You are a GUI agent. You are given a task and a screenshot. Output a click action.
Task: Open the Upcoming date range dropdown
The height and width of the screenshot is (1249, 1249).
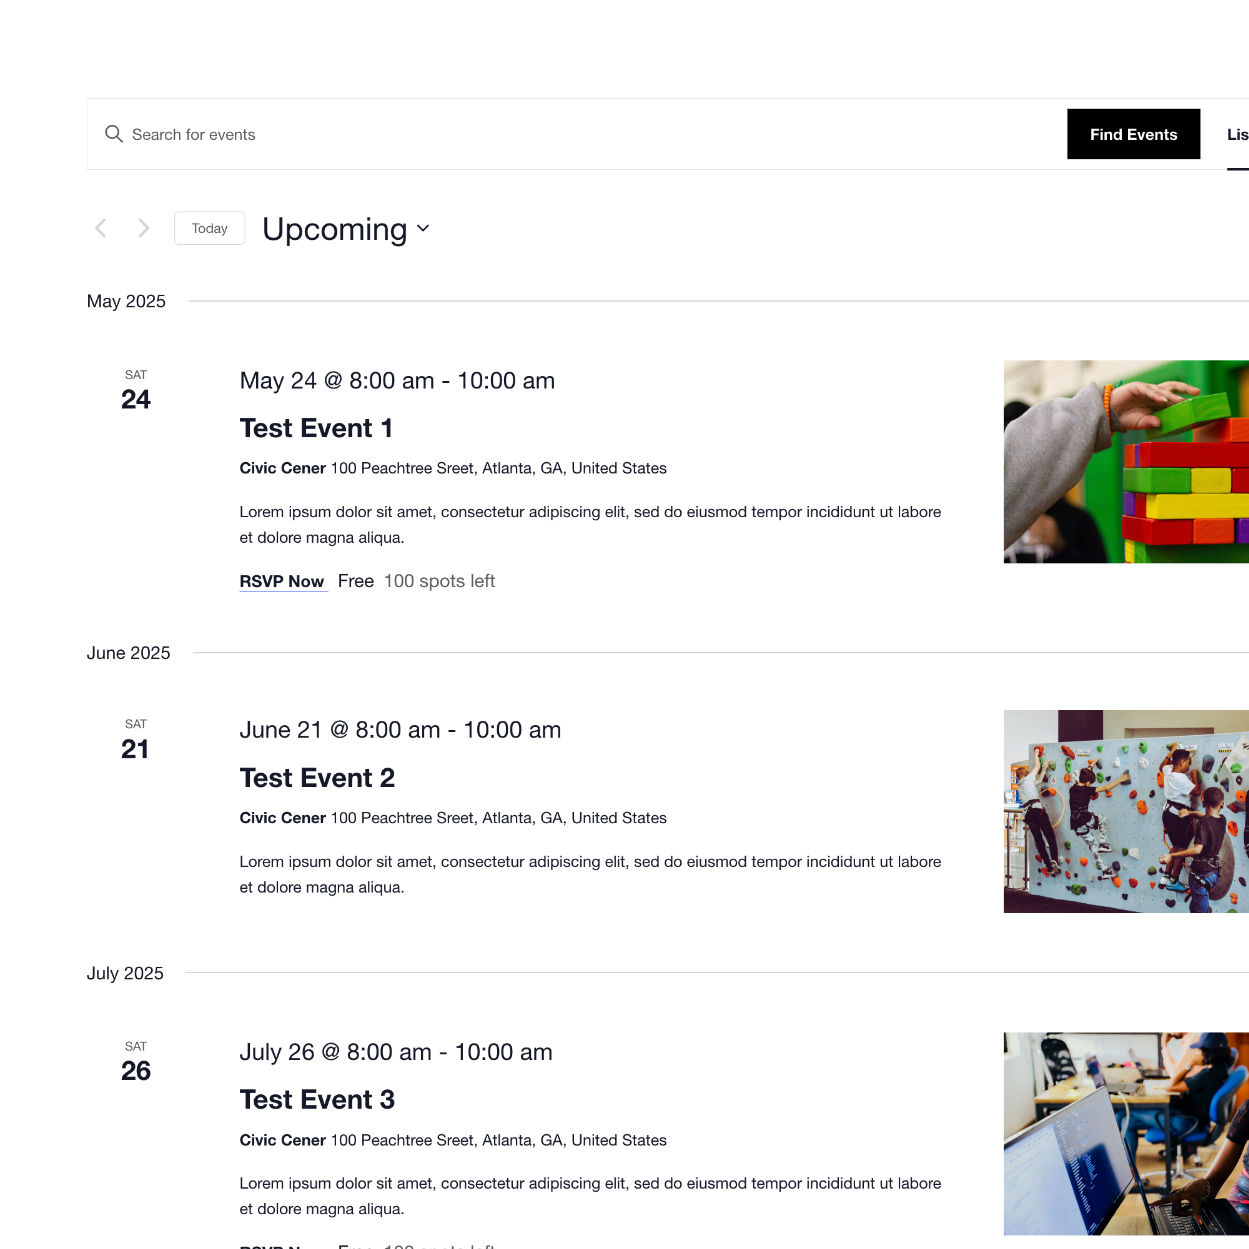pyautogui.click(x=345, y=229)
